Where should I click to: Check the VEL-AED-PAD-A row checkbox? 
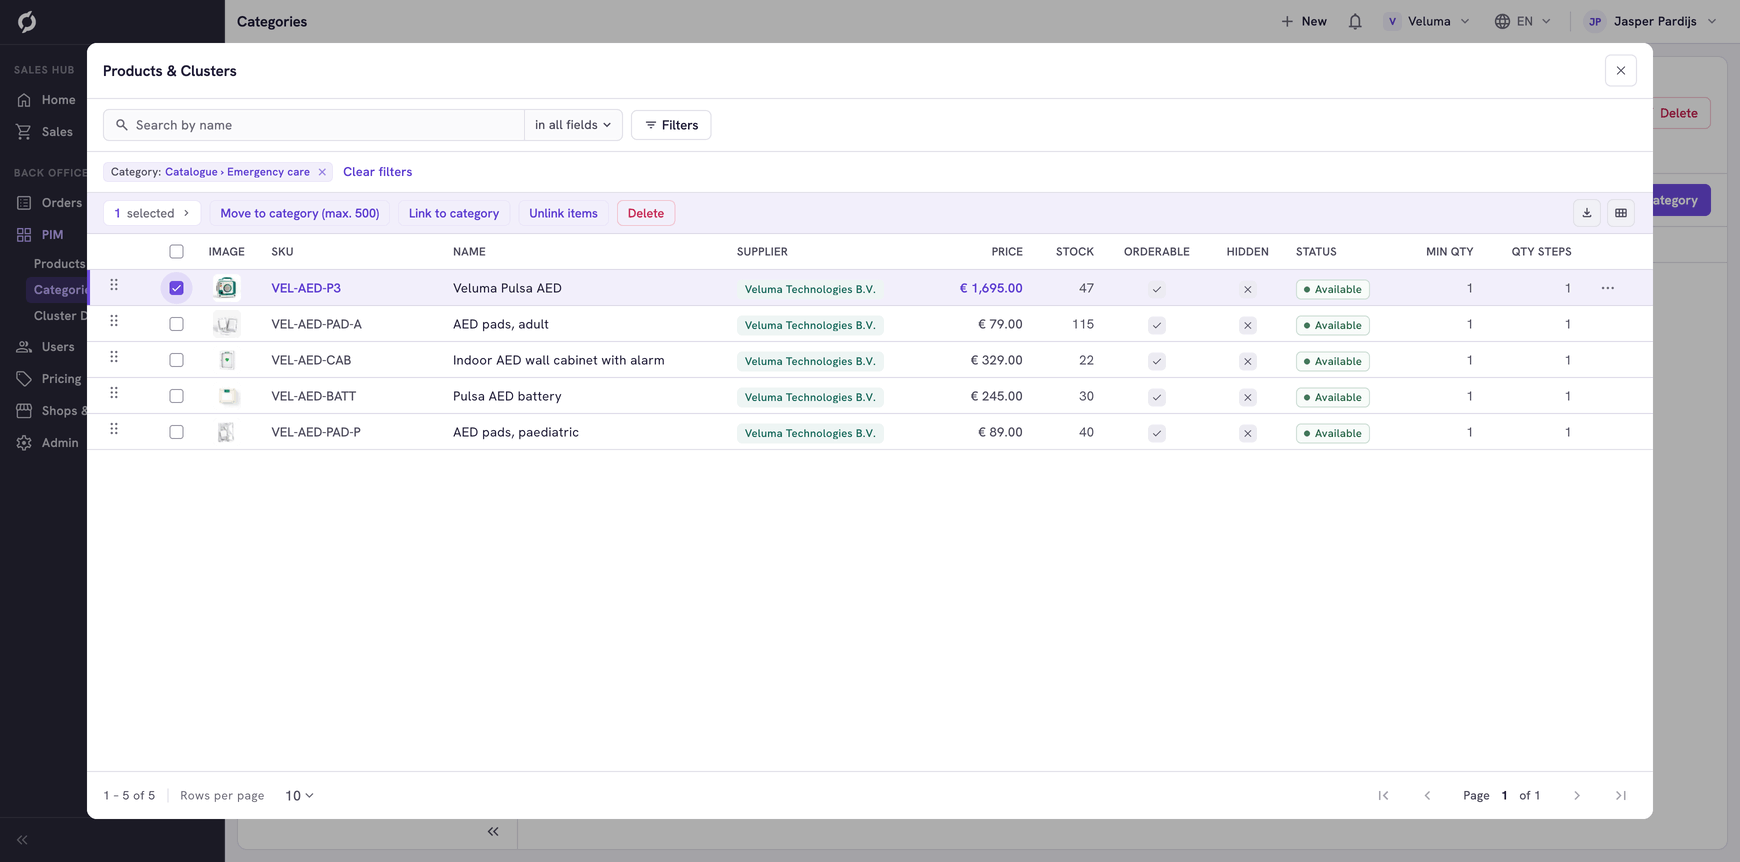(x=176, y=324)
